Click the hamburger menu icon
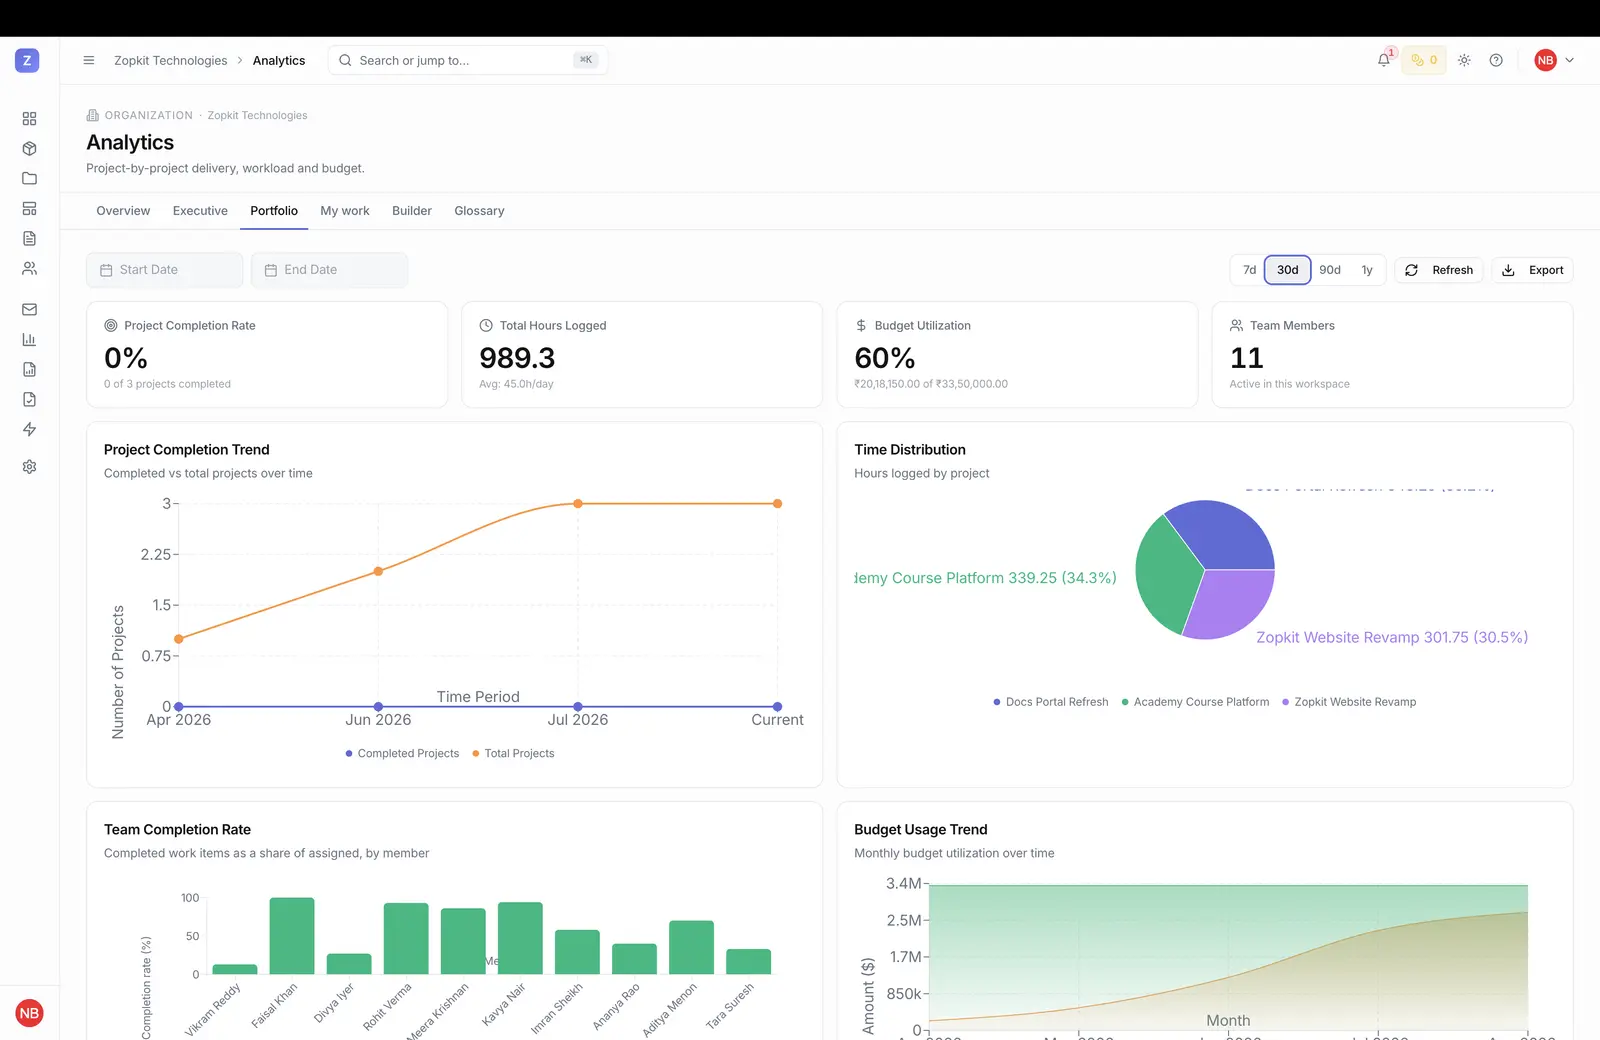This screenshot has height=1040, width=1600. coord(88,60)
